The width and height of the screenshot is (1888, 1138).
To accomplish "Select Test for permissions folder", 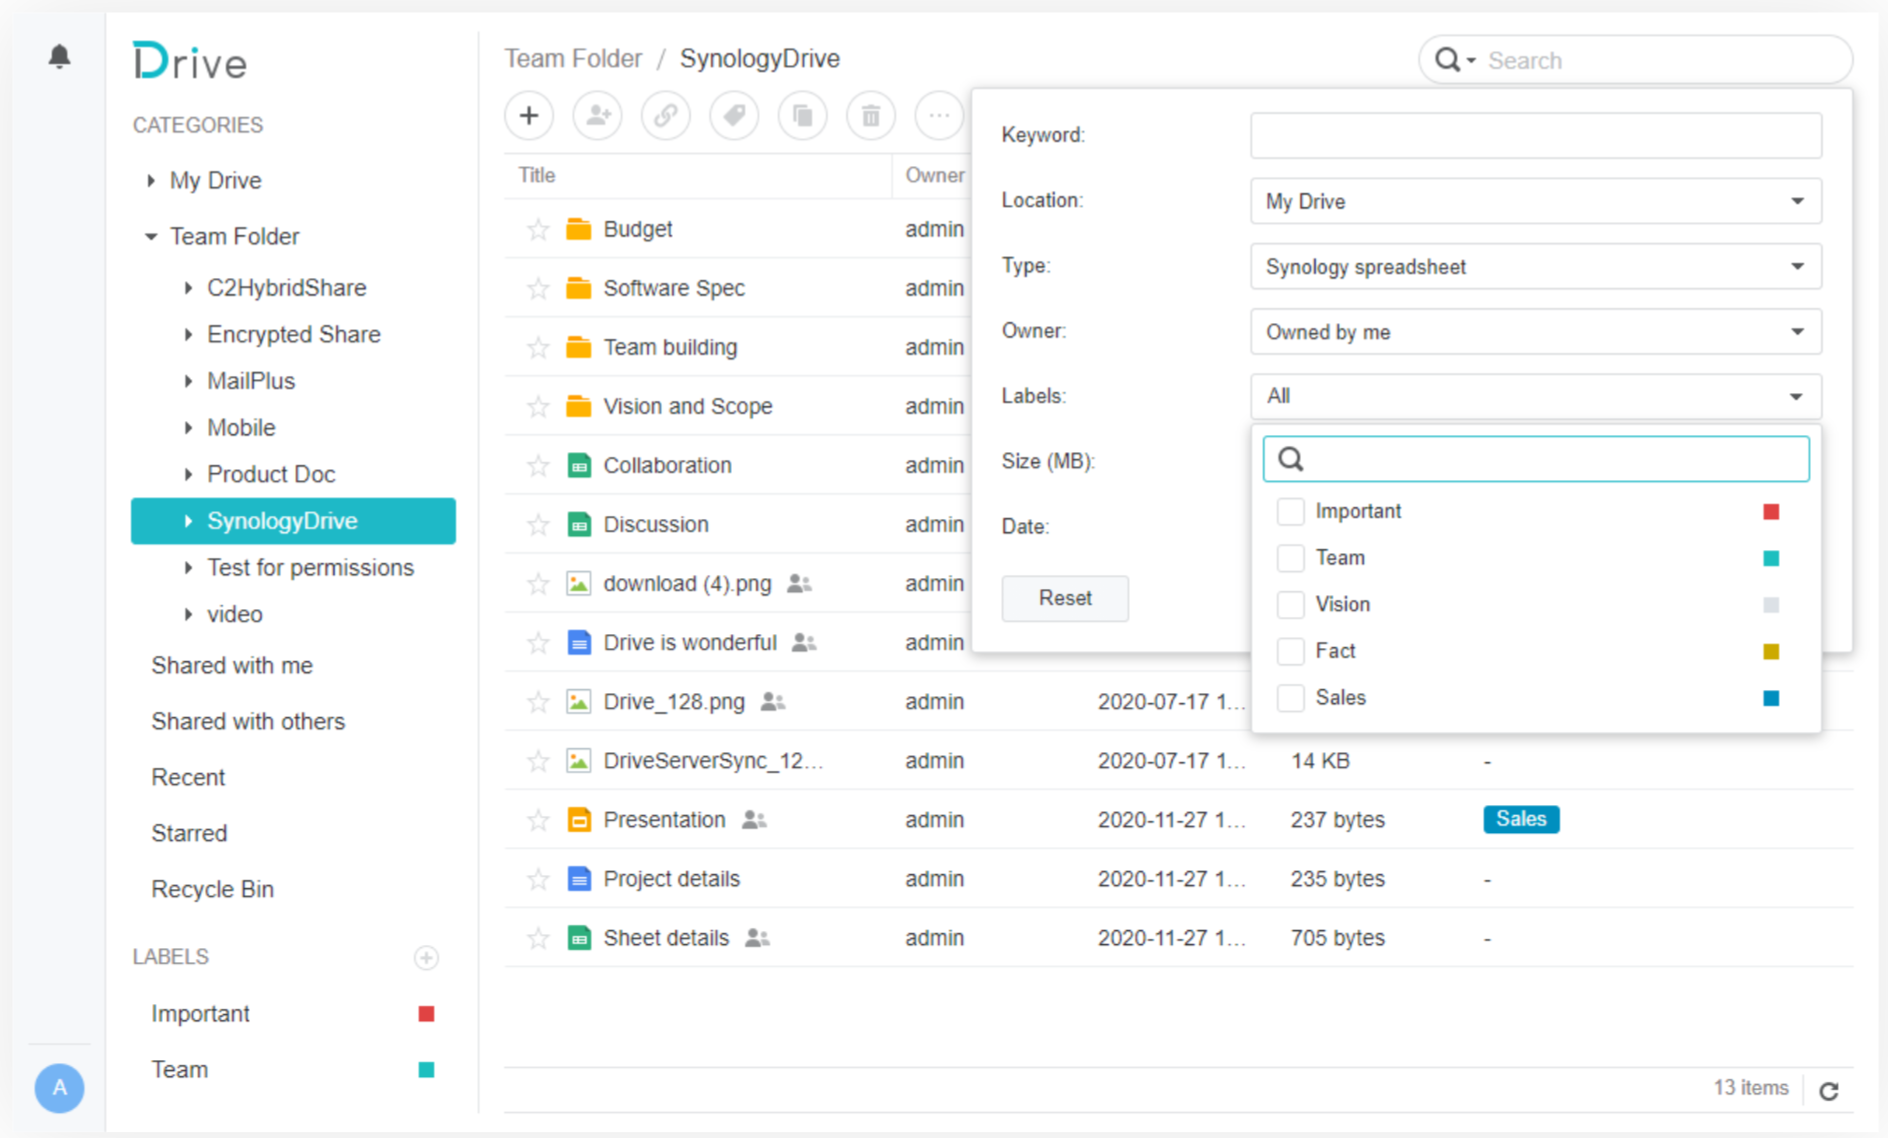I will tap(310, 568).
